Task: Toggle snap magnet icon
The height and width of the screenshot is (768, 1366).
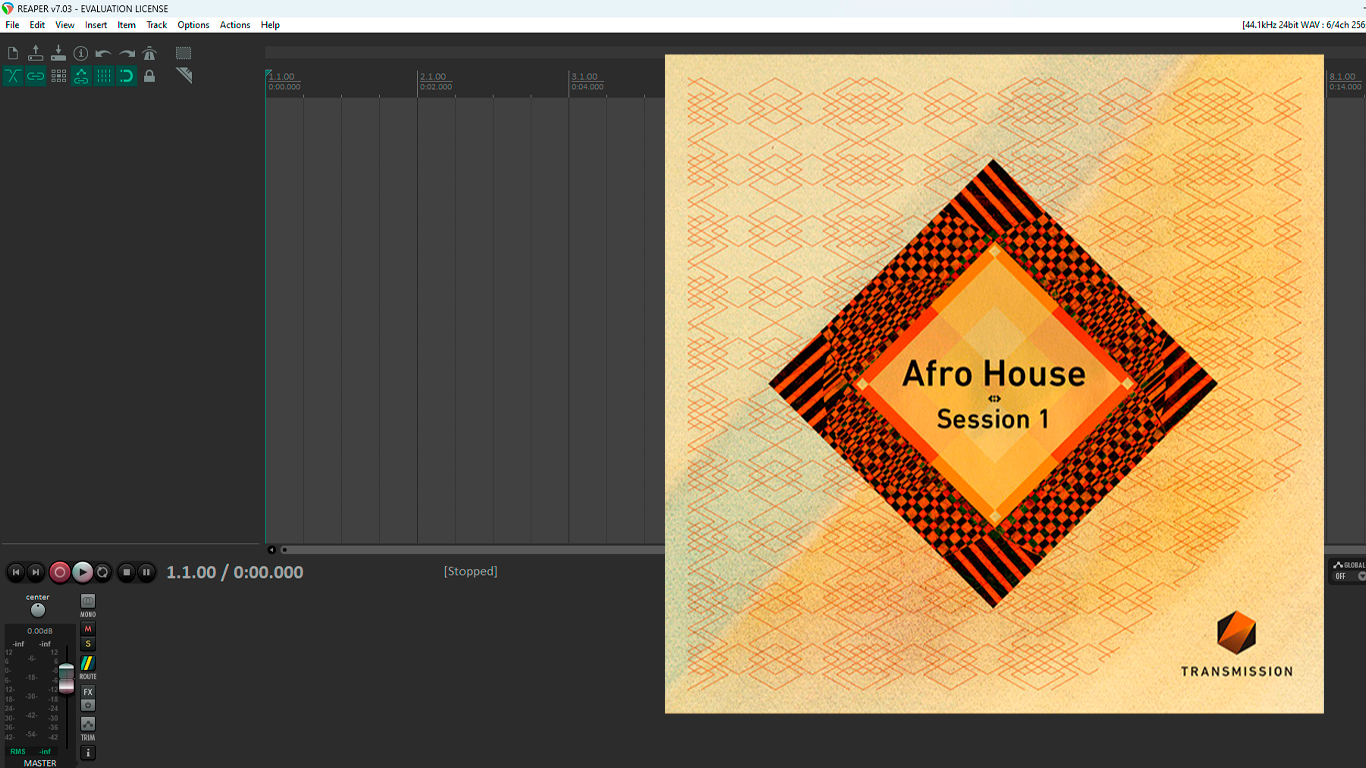Action: tap(127, 76)
